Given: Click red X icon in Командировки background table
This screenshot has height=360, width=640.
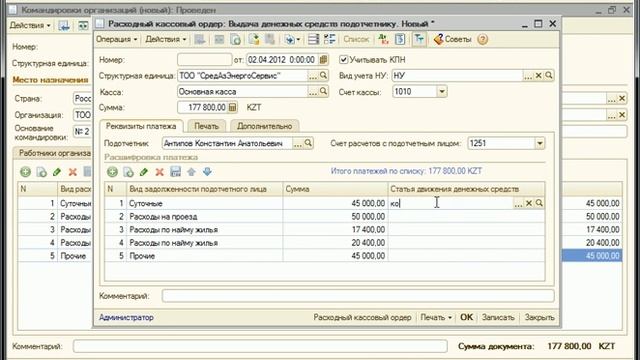Looking at the screenshot, I should coord(73,172).
